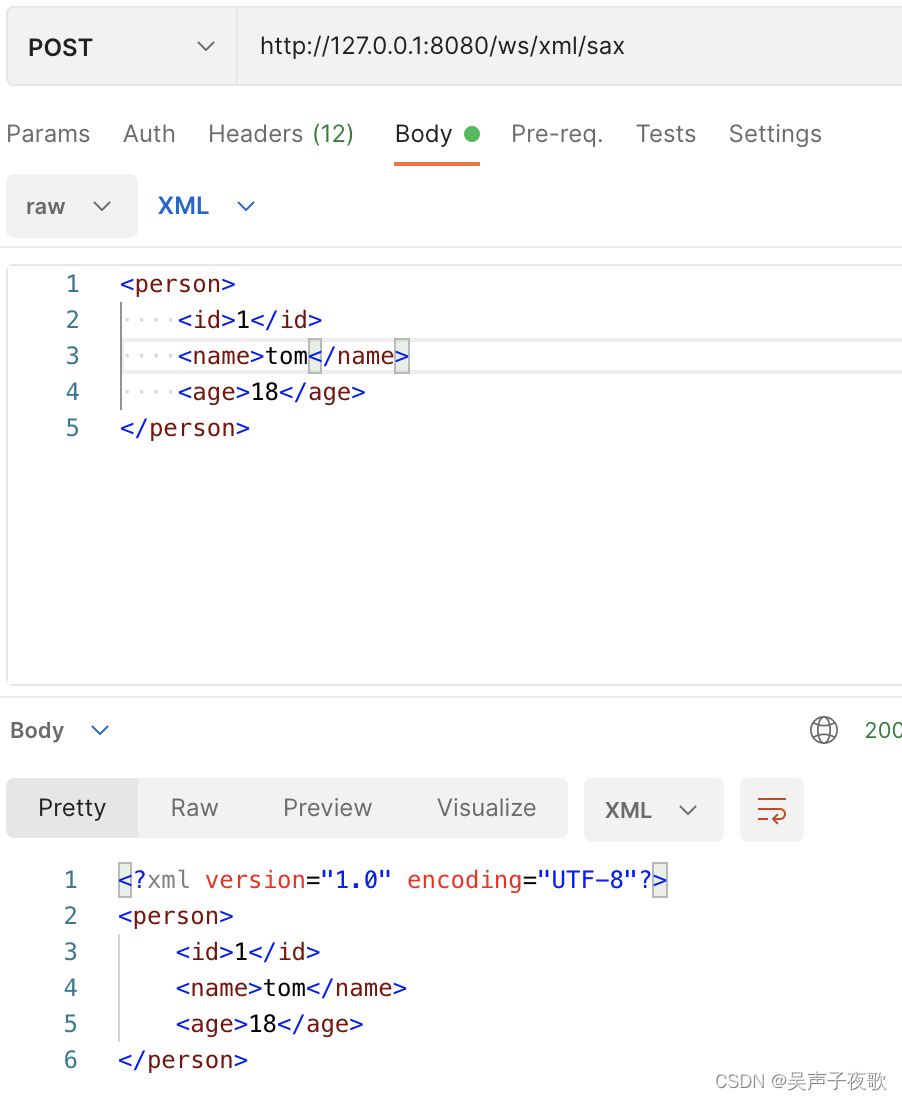The height and width of the screenshot is (1100, 902).
Task: Toggle the line wrap icon
Action: 772,810
